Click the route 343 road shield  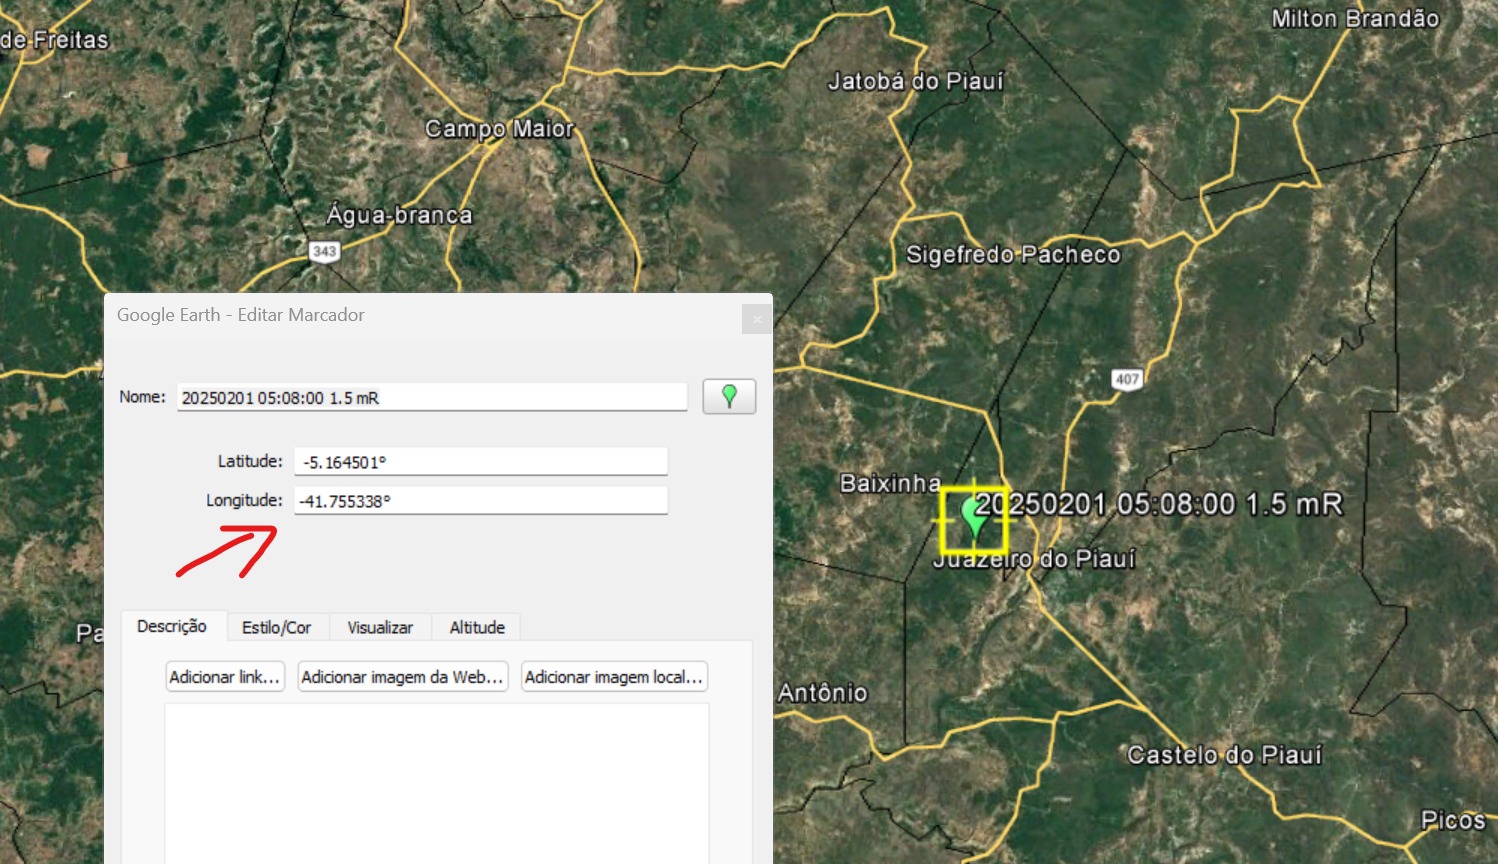[x=324, y=251]
